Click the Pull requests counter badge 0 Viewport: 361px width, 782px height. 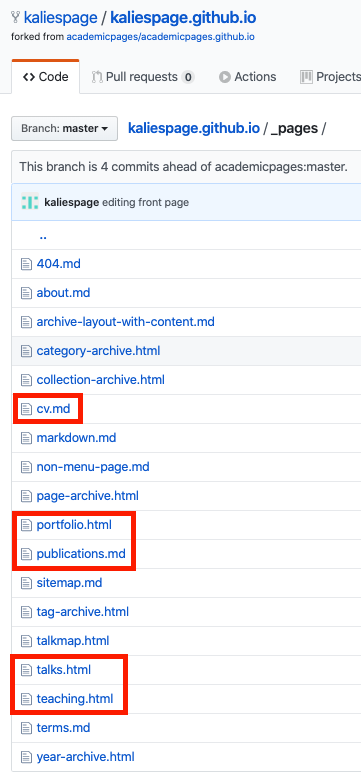coord(187,77)
